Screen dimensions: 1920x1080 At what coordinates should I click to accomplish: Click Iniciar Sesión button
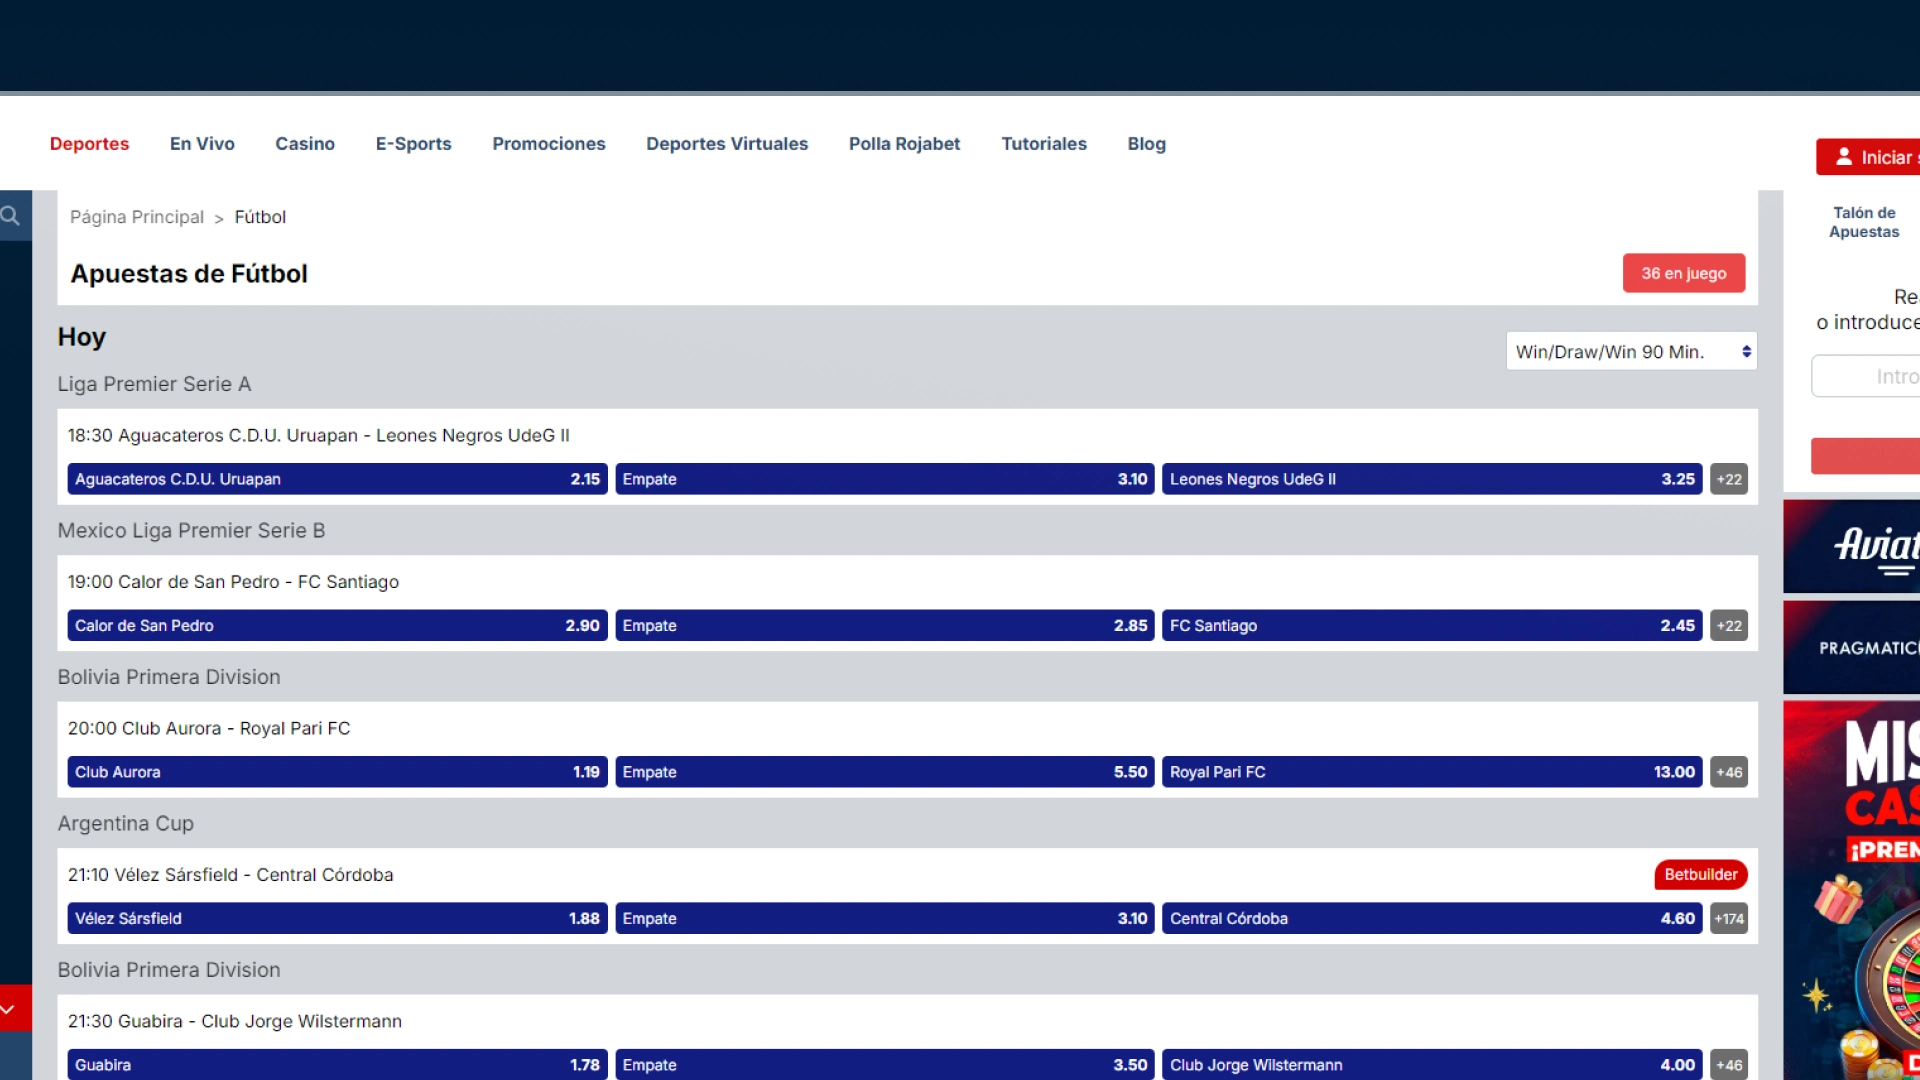(x=1873, y=157)
